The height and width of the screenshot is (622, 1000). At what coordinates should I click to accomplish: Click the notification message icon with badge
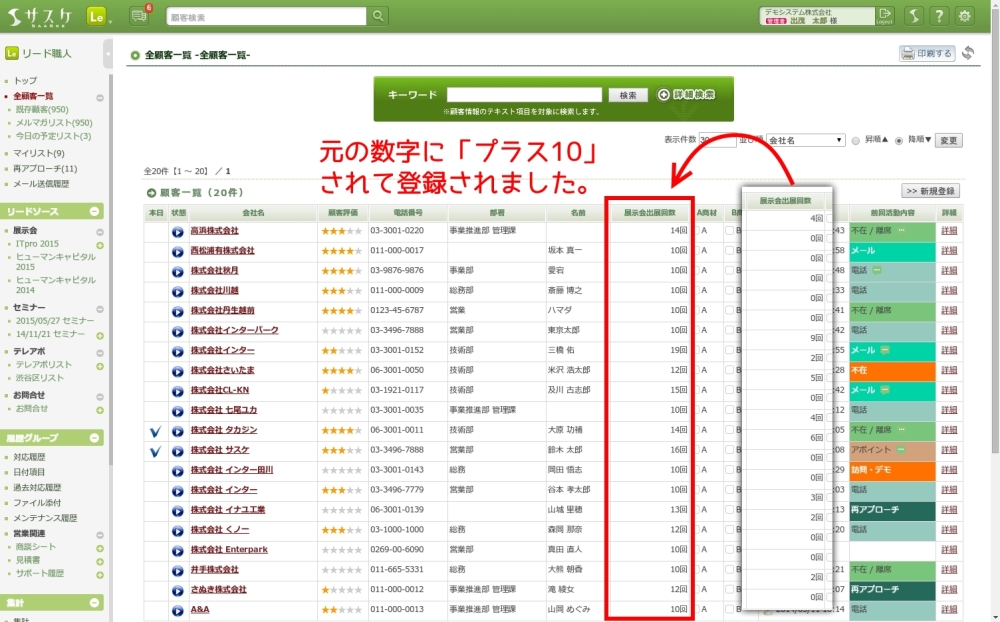139,16
